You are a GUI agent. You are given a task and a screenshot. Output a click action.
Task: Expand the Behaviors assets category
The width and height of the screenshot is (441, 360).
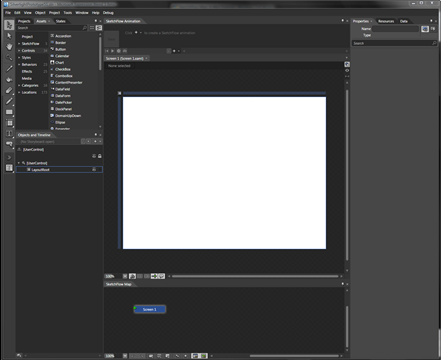[19, 65]
